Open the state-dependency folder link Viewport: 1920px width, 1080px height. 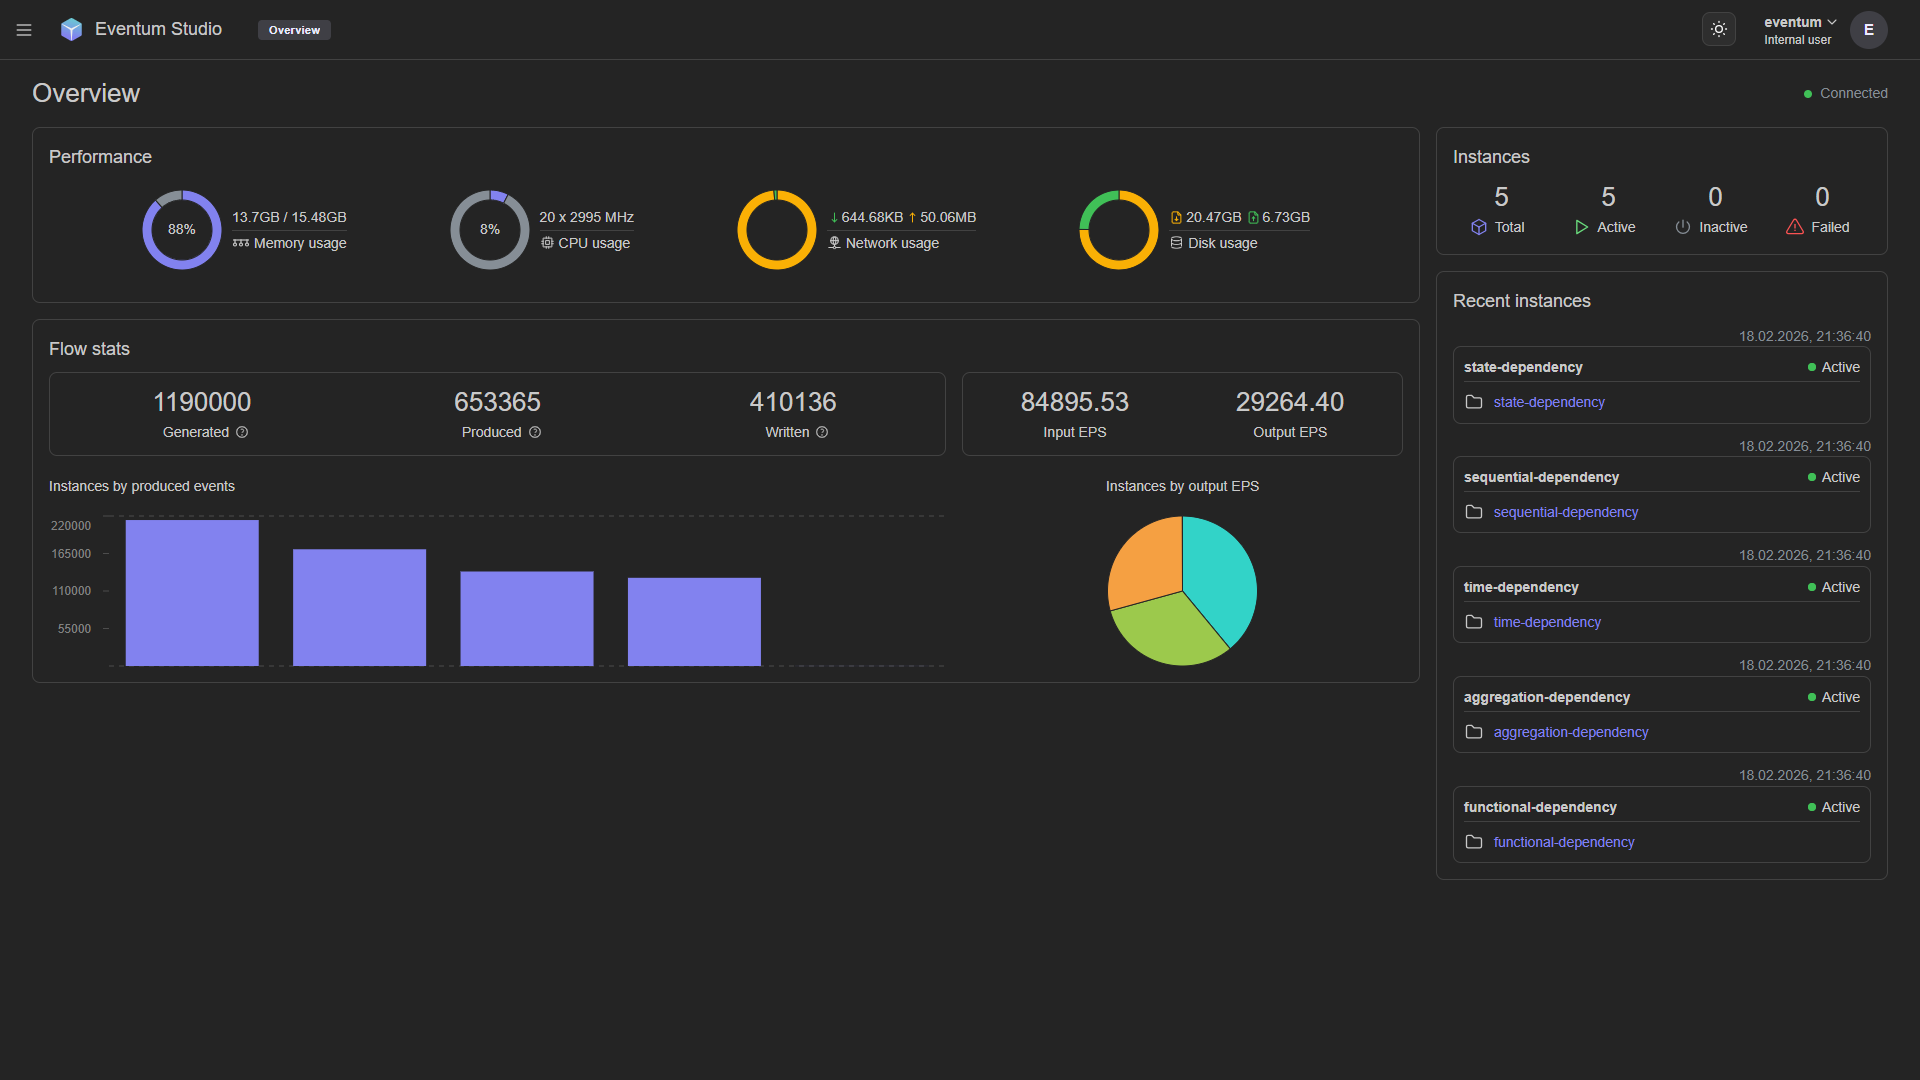pos(1548,403)
